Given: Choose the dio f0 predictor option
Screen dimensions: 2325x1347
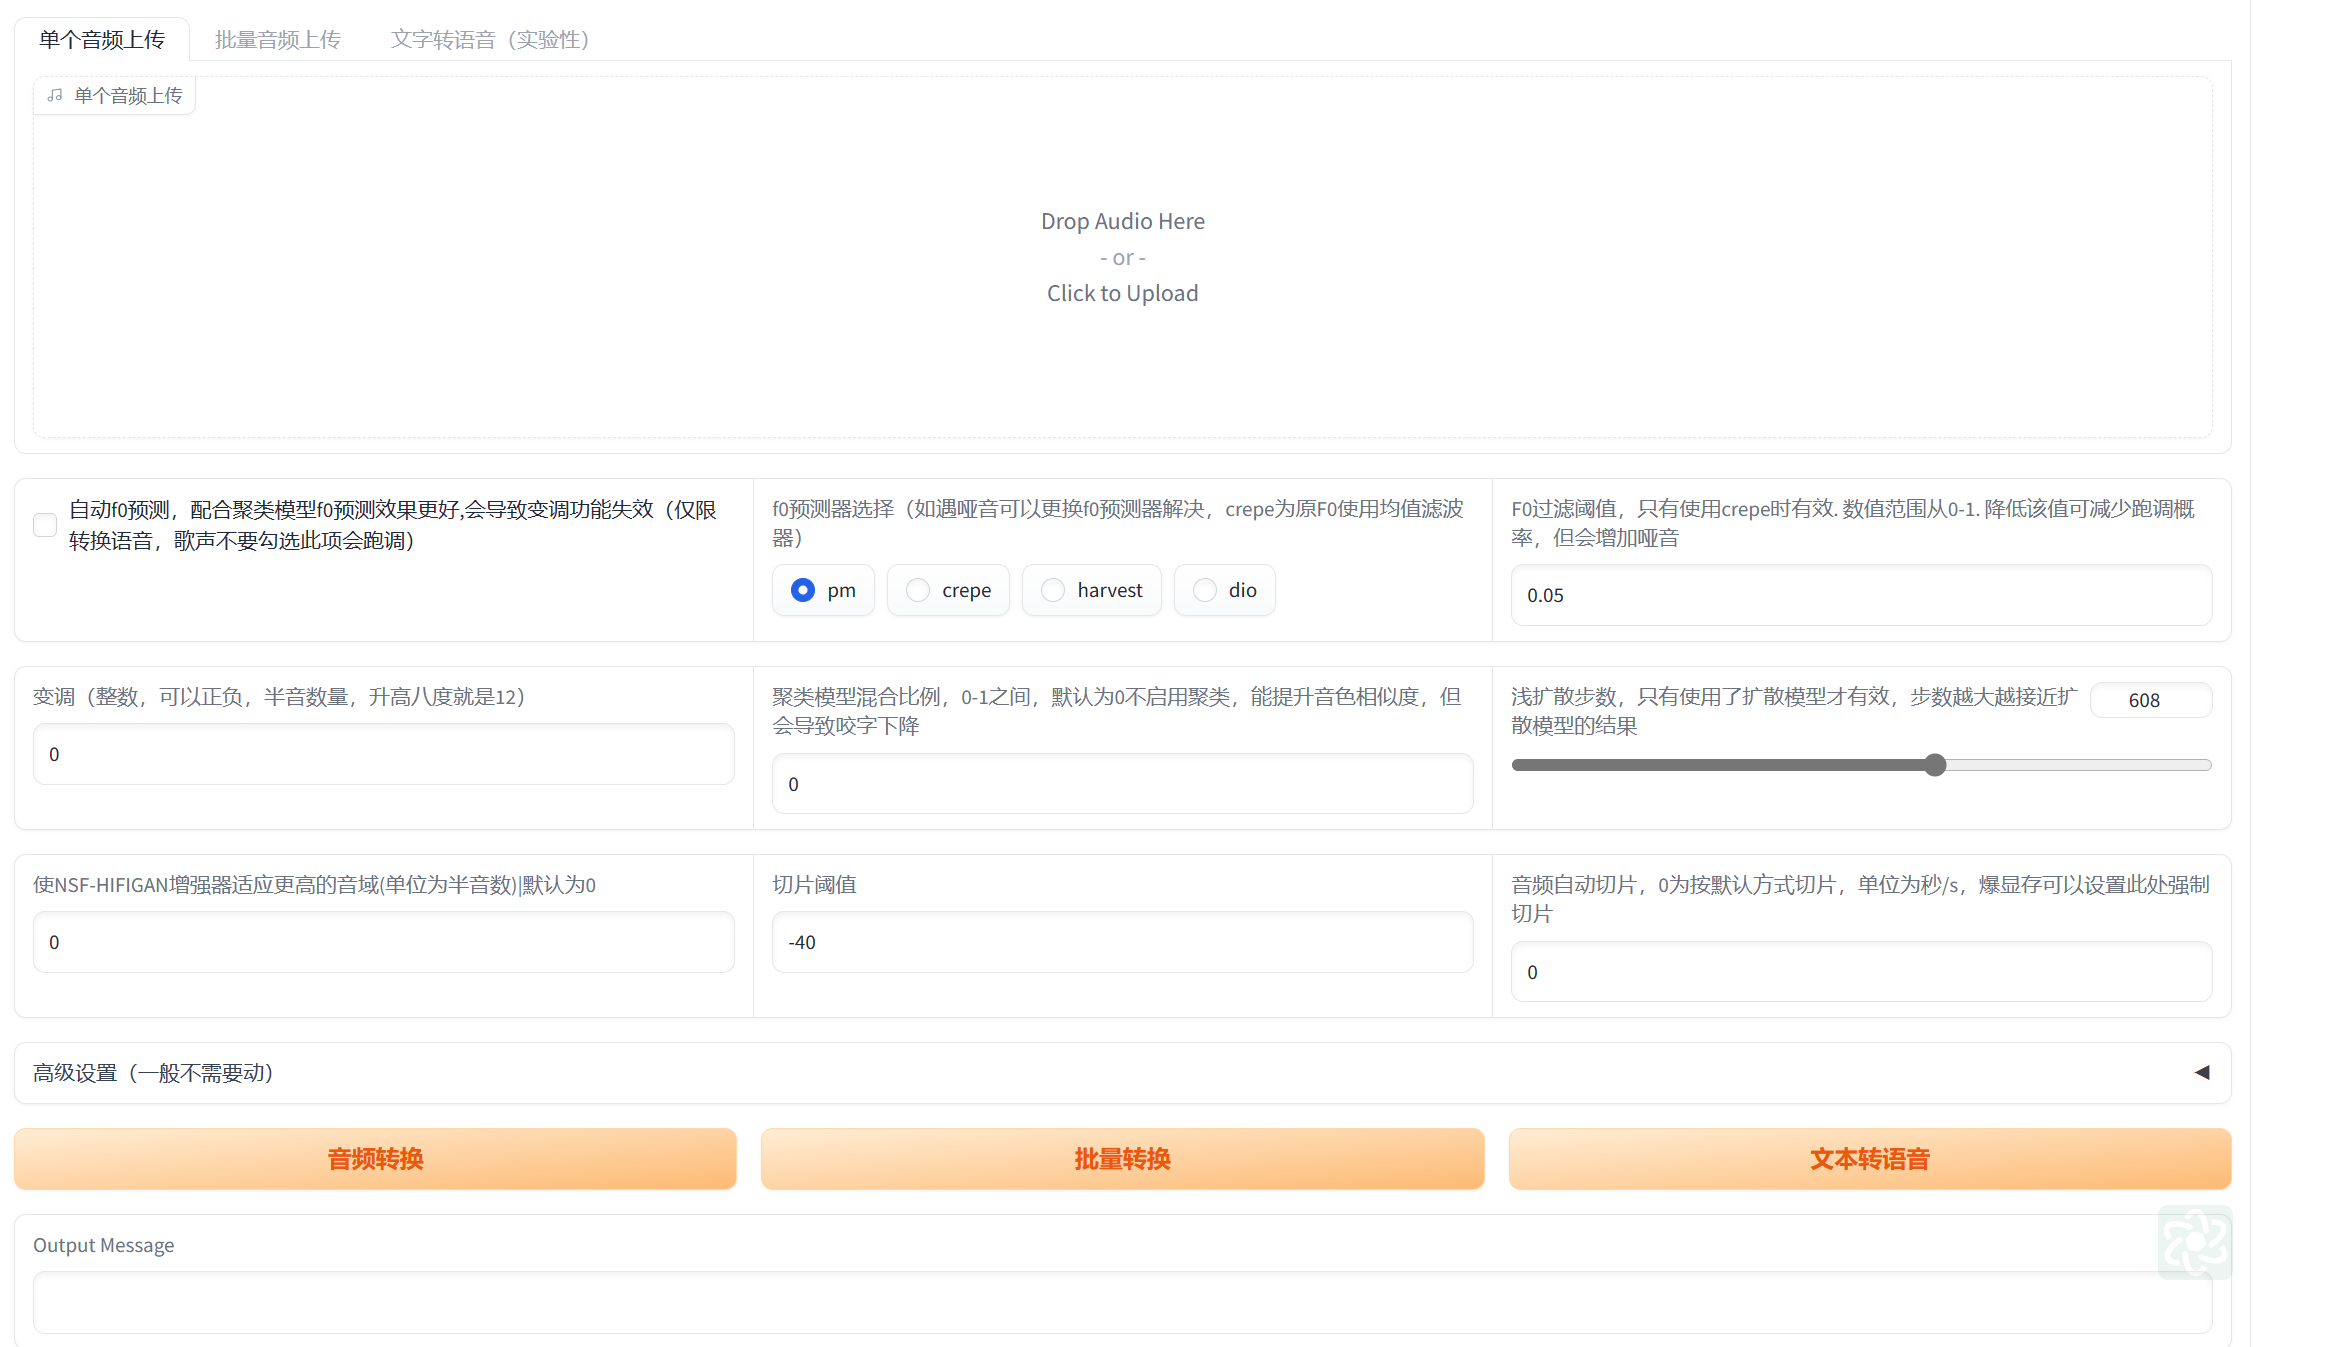Looking at the screenshot, I should [x=1205, y=591].
